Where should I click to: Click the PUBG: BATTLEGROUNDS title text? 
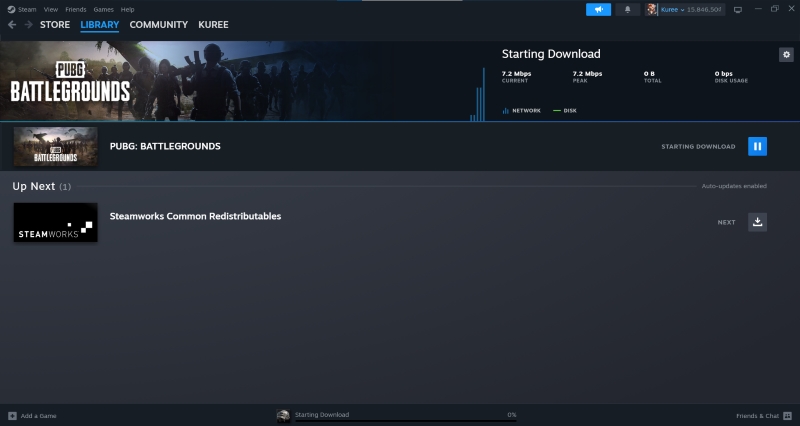coord(165,146)
